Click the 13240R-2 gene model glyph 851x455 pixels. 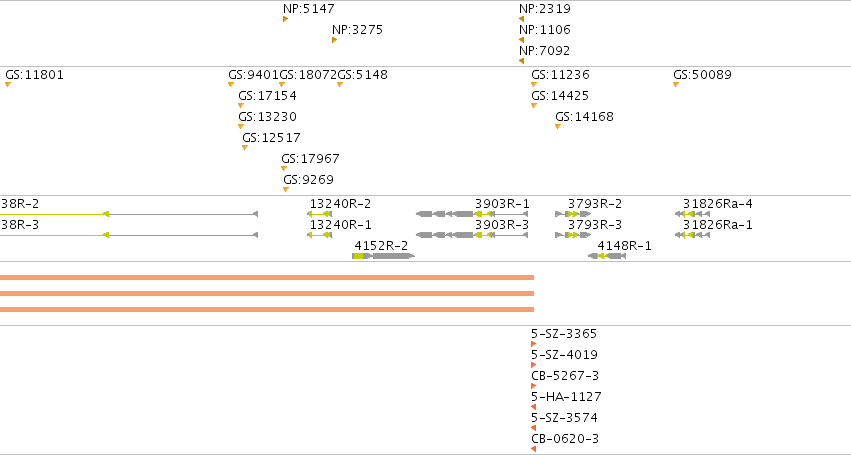click(x=320, y=214)
